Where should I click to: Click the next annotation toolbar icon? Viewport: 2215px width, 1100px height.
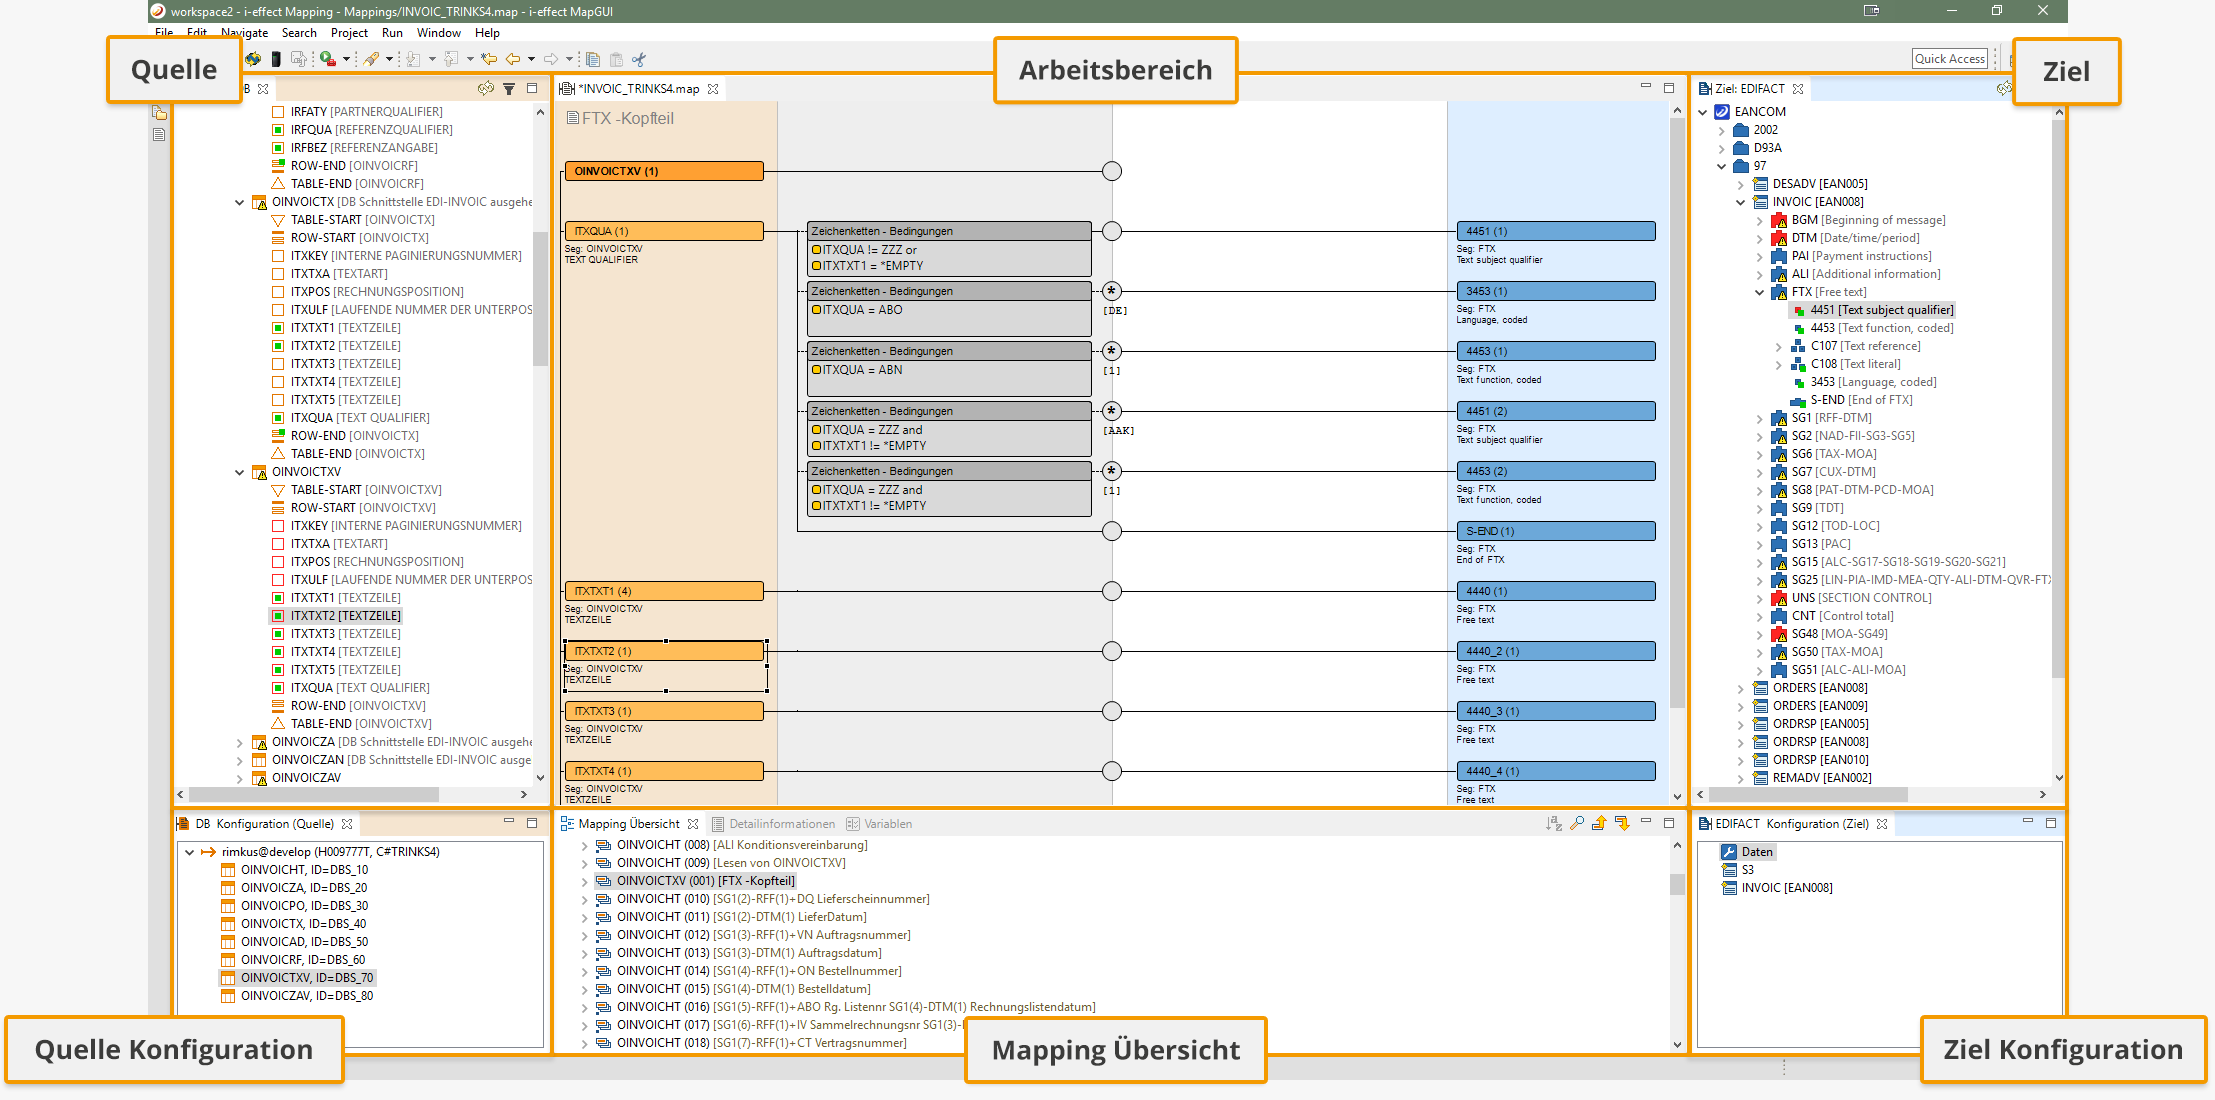click(413, 59)
